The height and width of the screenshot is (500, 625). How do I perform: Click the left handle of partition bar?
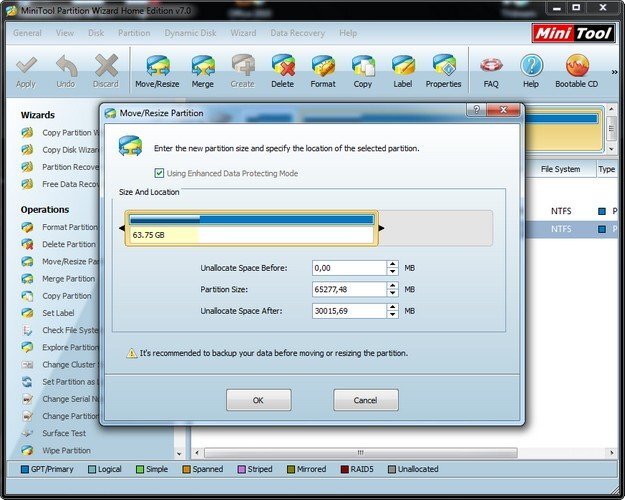pos(122,228)
